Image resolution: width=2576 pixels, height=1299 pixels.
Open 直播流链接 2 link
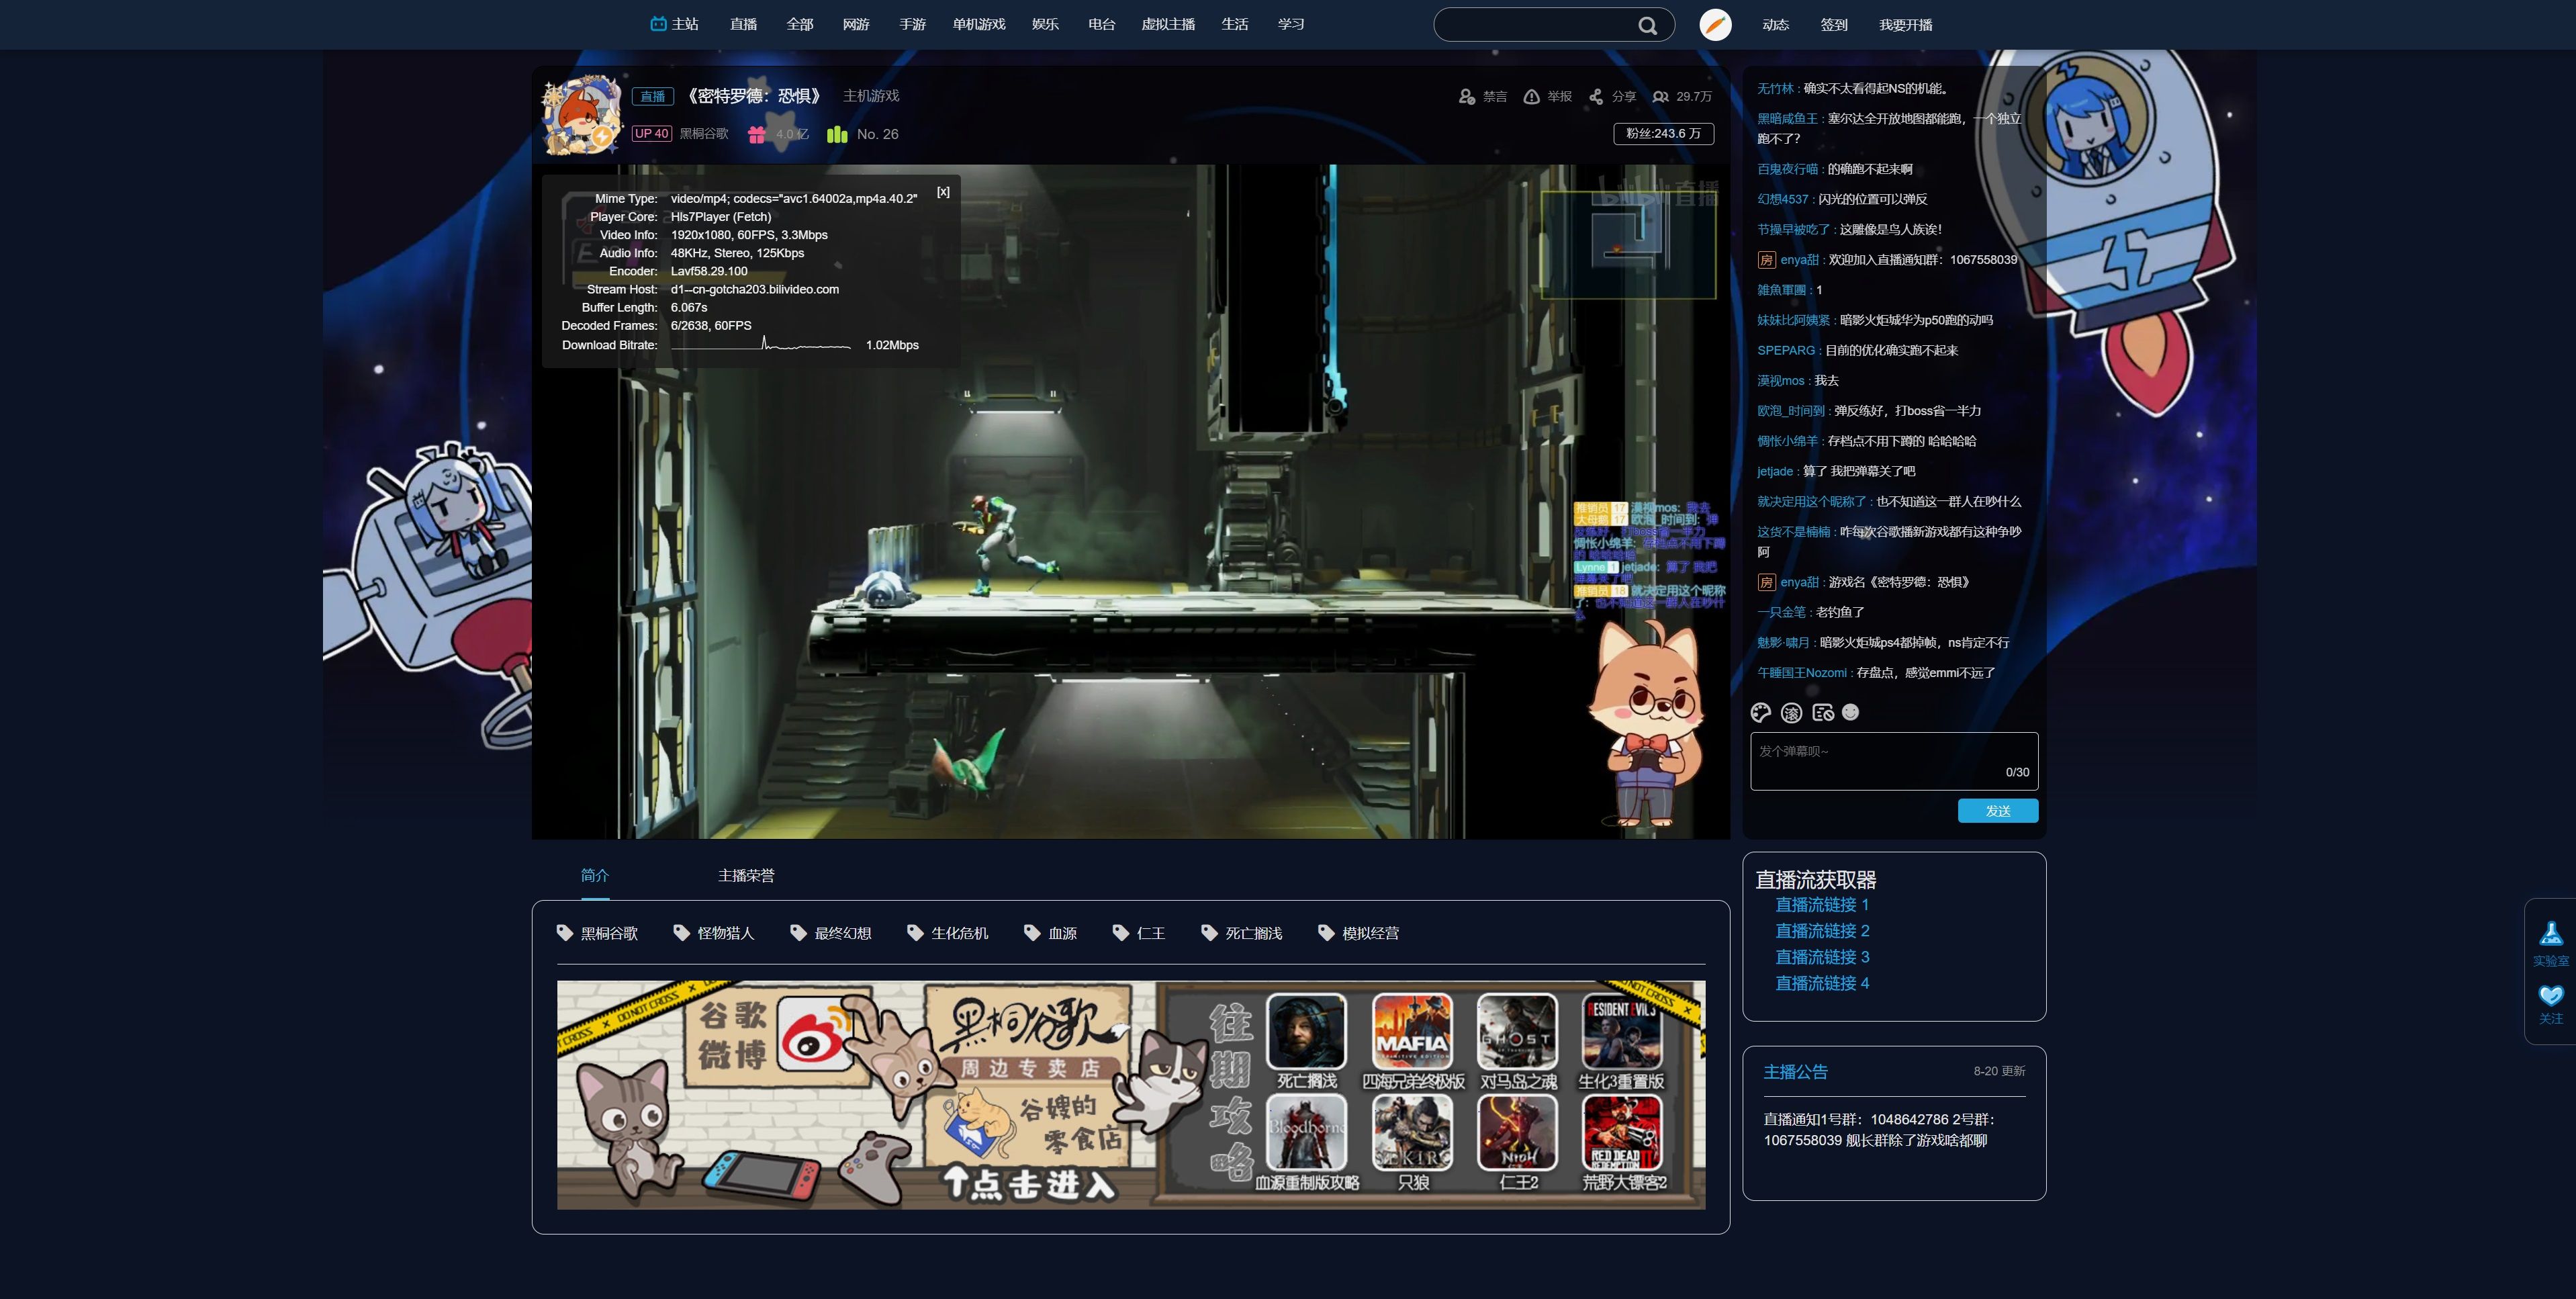point(1821,931)
